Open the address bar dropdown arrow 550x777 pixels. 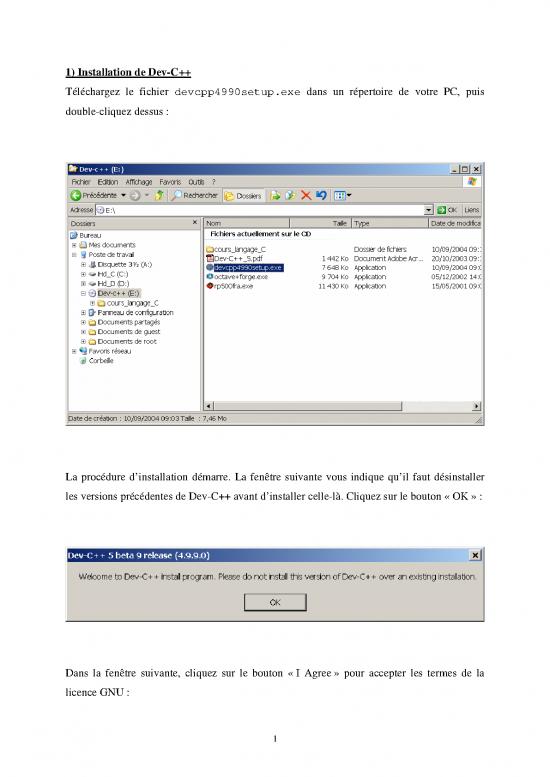point(429,210)
